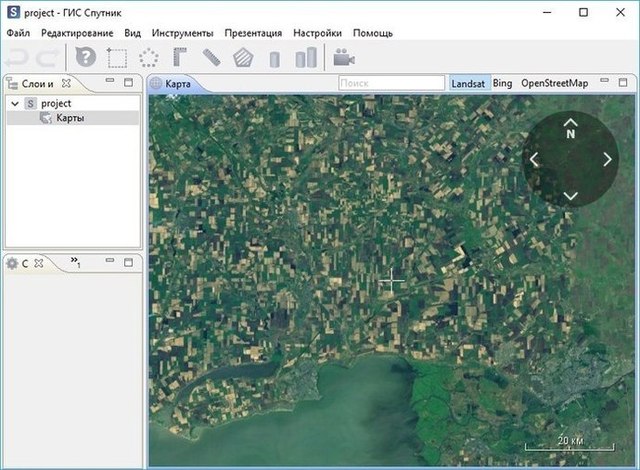Open the Настройки menu
The image size is (640, 470).
click(x=317, y=32)
